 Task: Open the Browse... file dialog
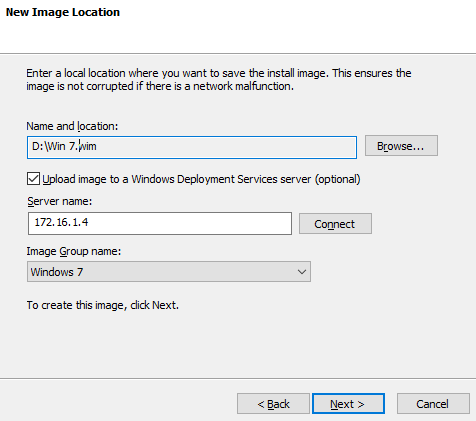point(401,146)
